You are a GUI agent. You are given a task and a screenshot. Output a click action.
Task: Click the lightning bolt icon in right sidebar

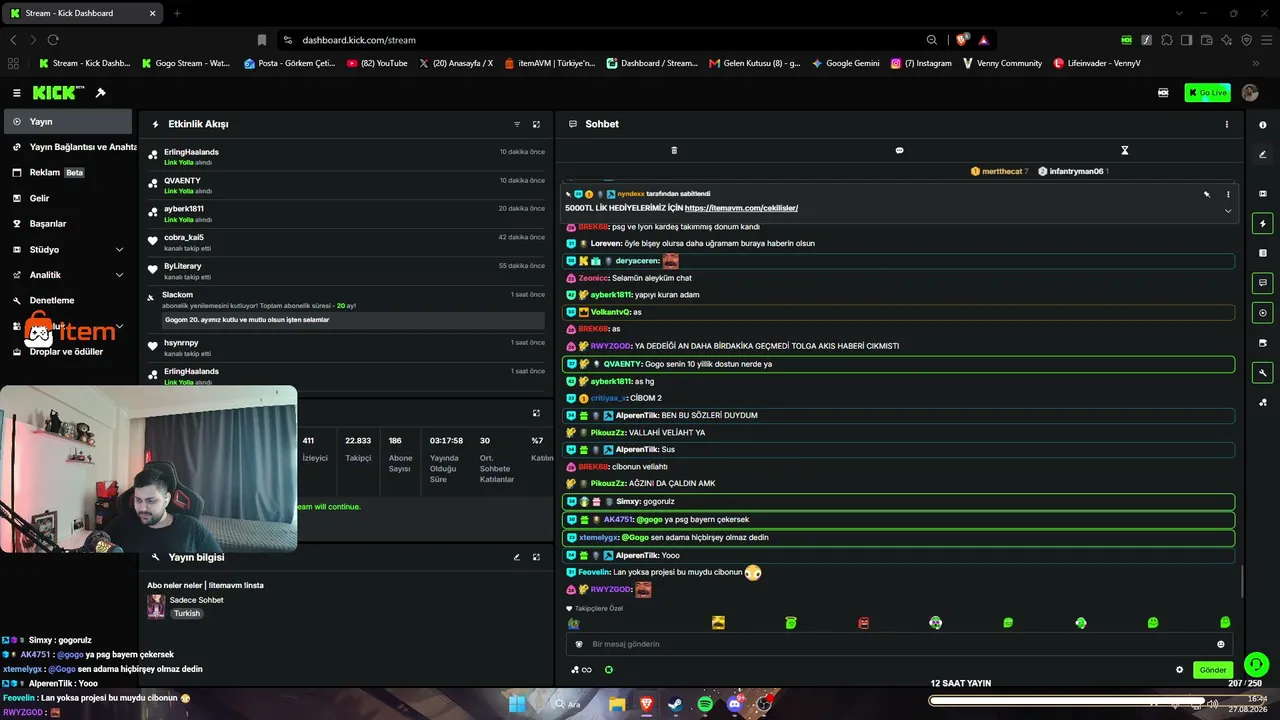tap(1263, 224)
